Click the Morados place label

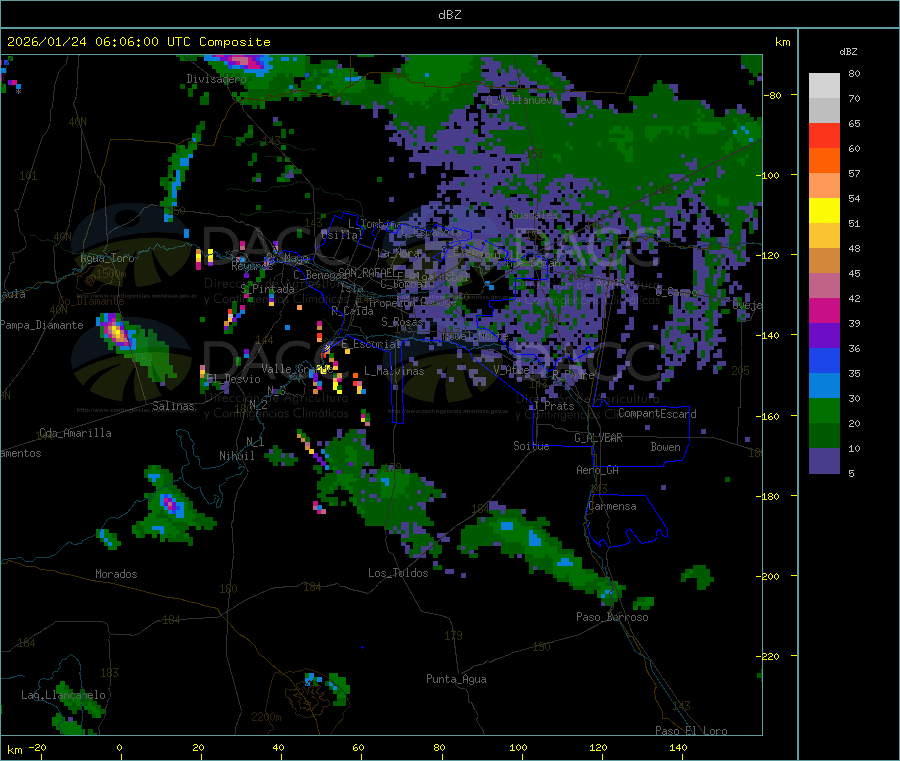pyautogui.click(x=116, y=574)
